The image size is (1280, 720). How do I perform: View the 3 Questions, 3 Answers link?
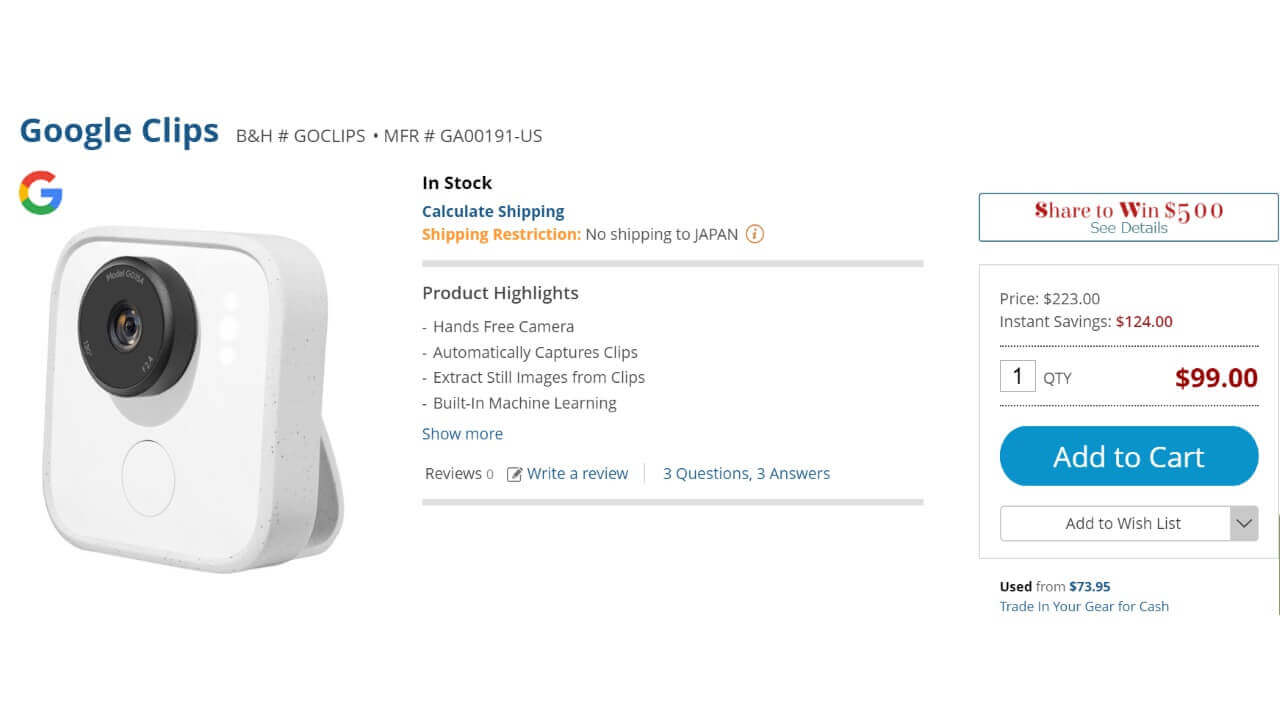point(746,474)
